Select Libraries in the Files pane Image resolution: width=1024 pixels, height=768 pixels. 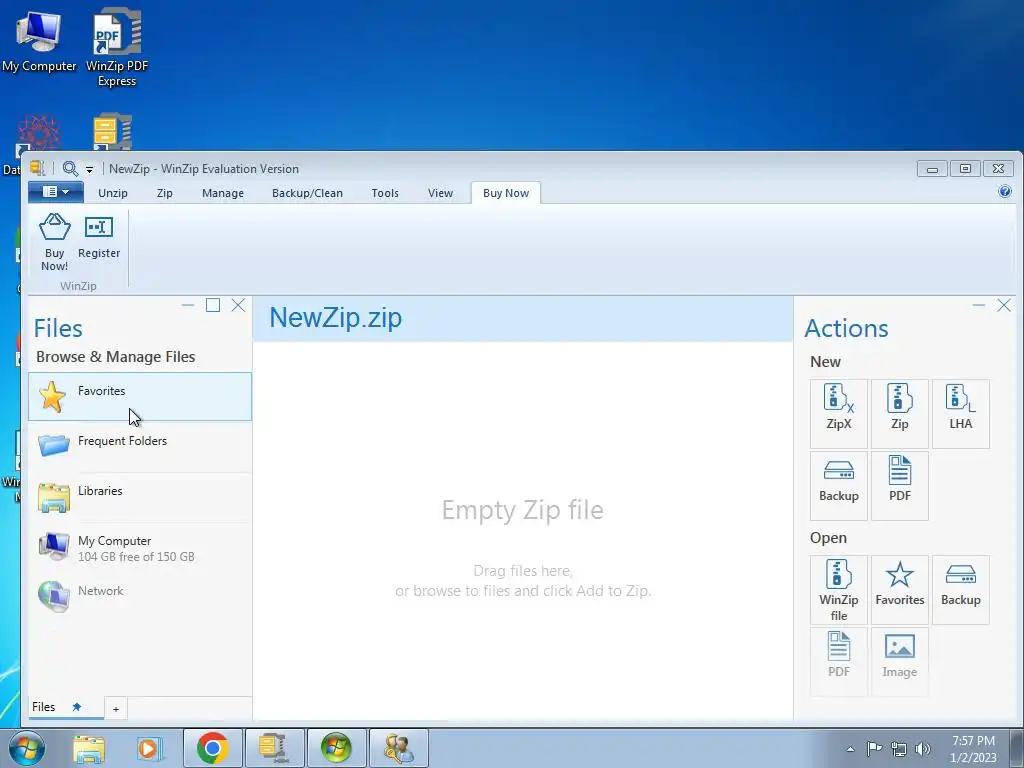coord(140,497)
